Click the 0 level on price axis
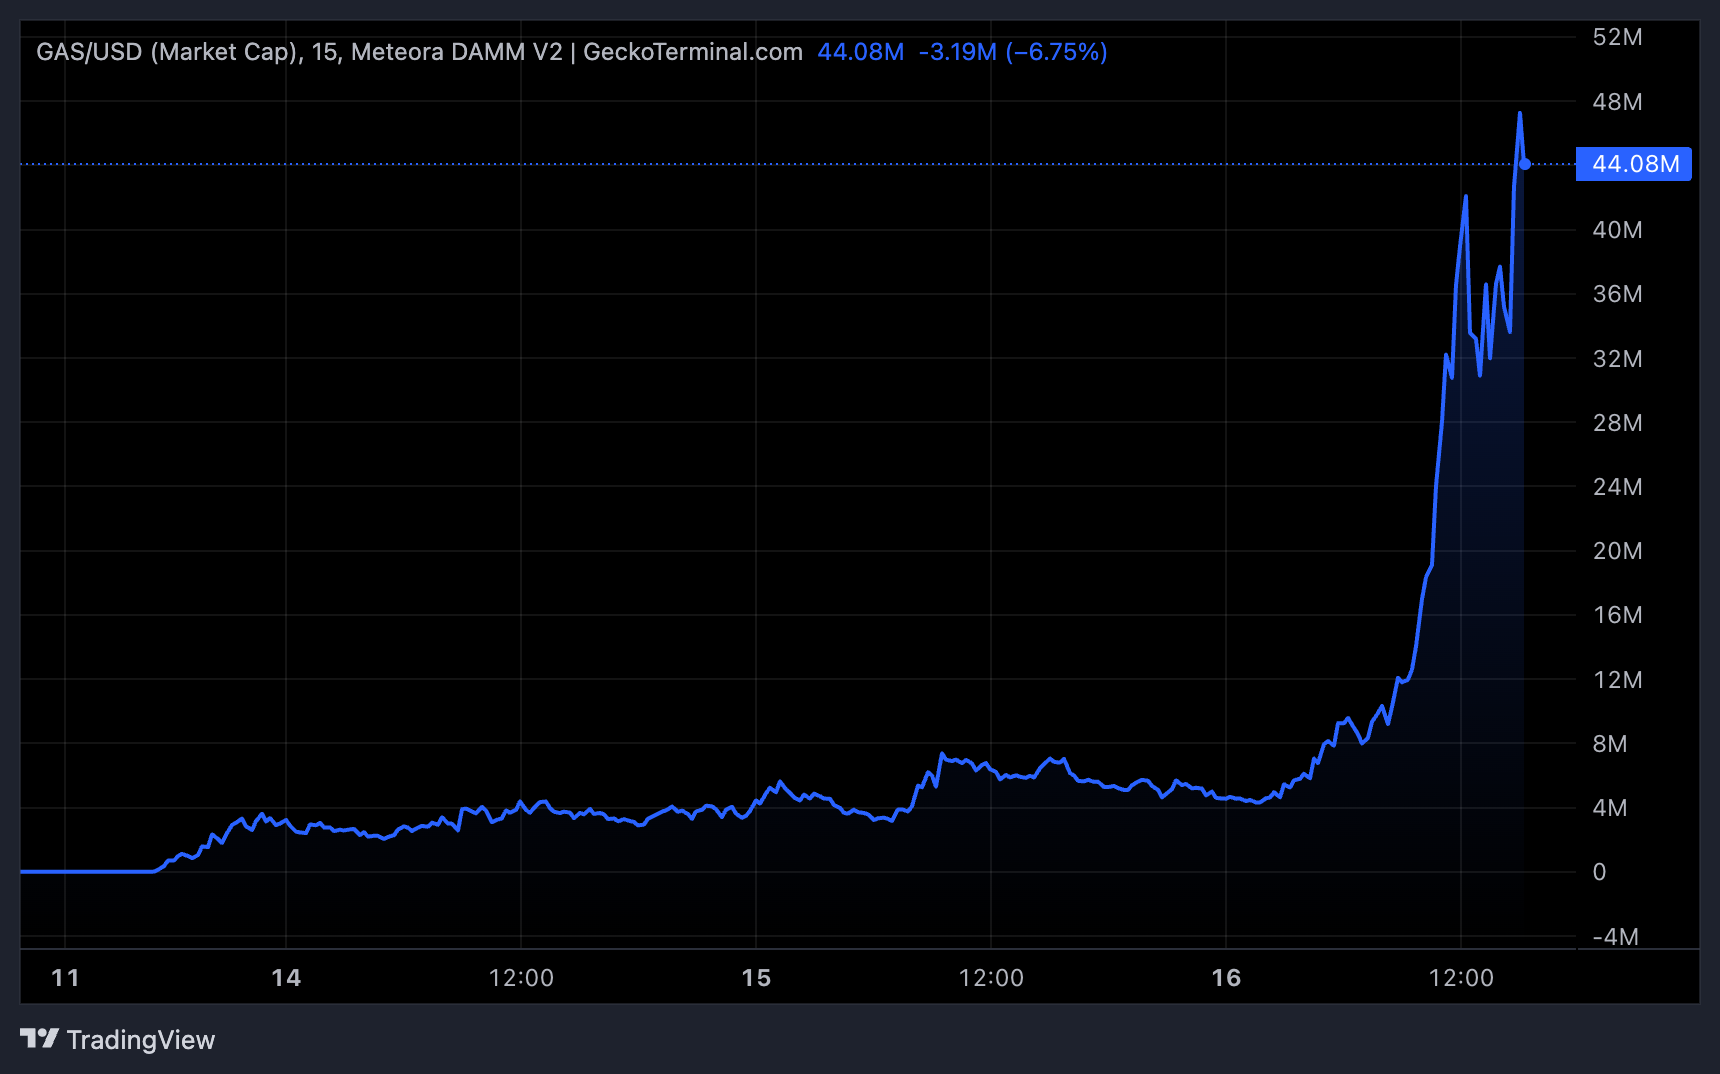The image size is (1720, 1074). point(1600,872)
